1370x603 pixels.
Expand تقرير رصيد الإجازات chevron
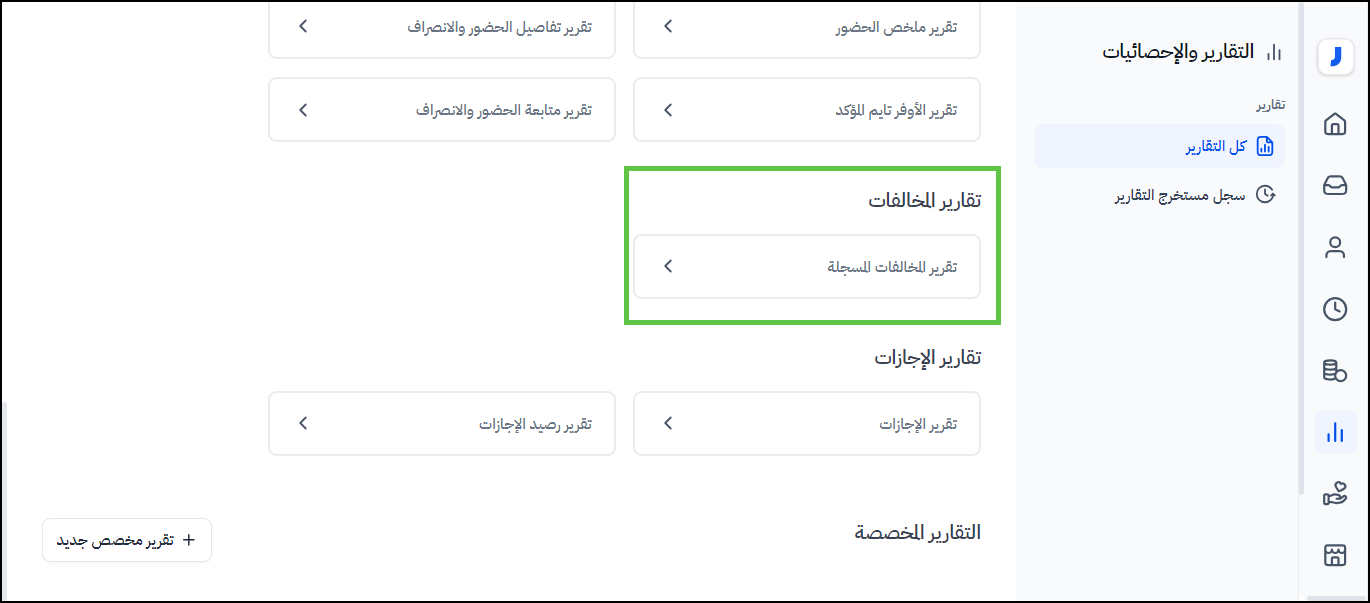point(303,423)
